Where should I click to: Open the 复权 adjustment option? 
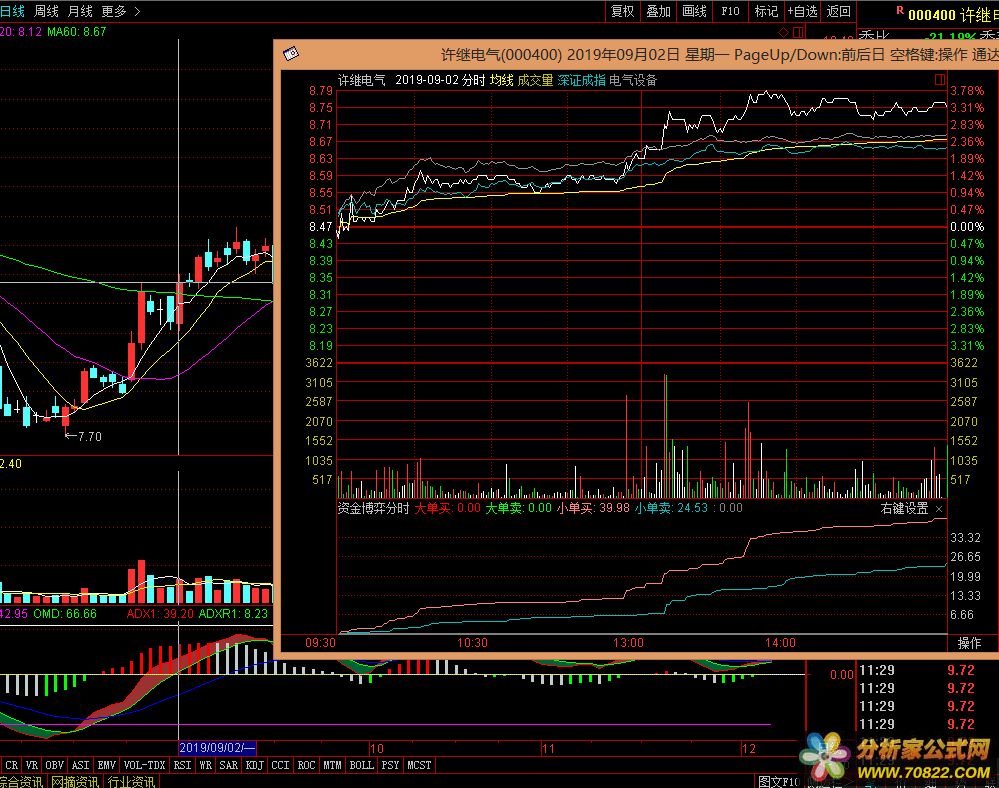pos(622,11)
